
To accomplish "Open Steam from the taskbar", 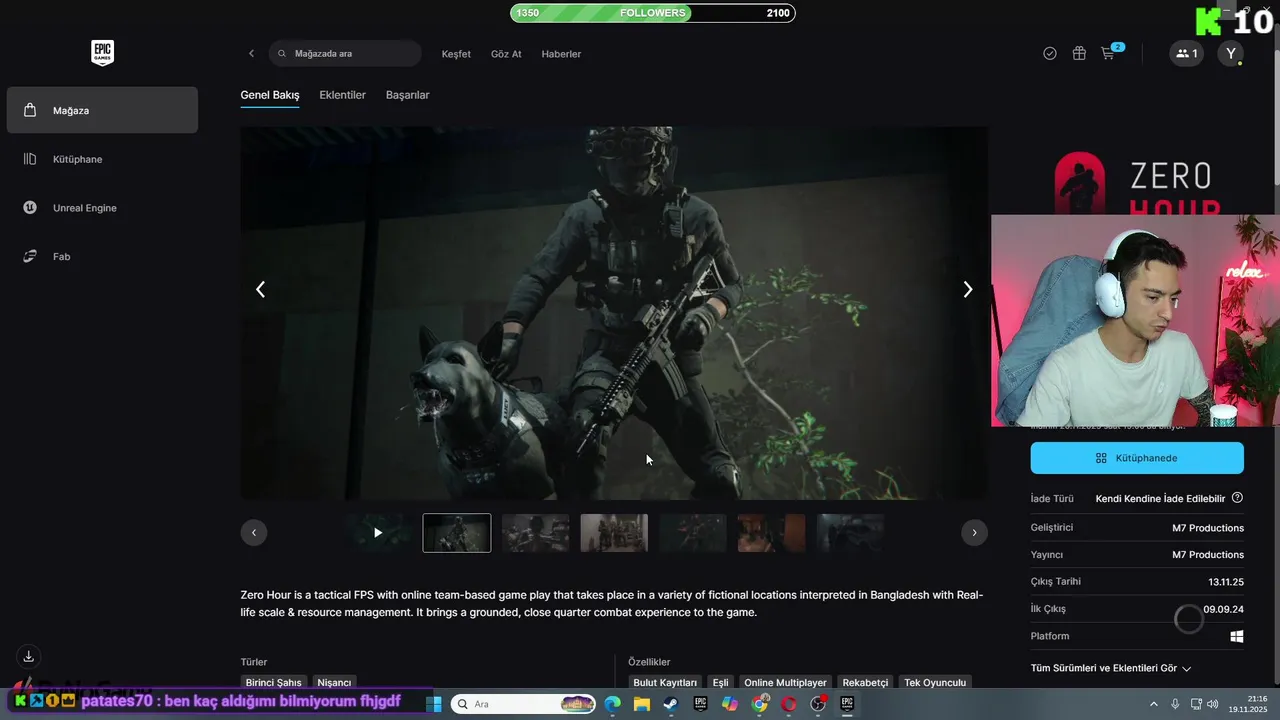I will point(670,704).
